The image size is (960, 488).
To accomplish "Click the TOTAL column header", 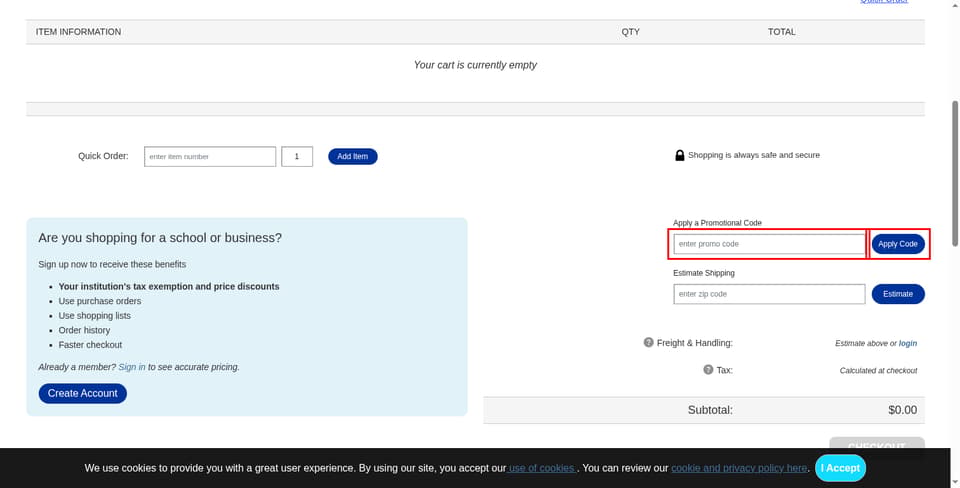I will pyautogui.click(x=782, y=32).
